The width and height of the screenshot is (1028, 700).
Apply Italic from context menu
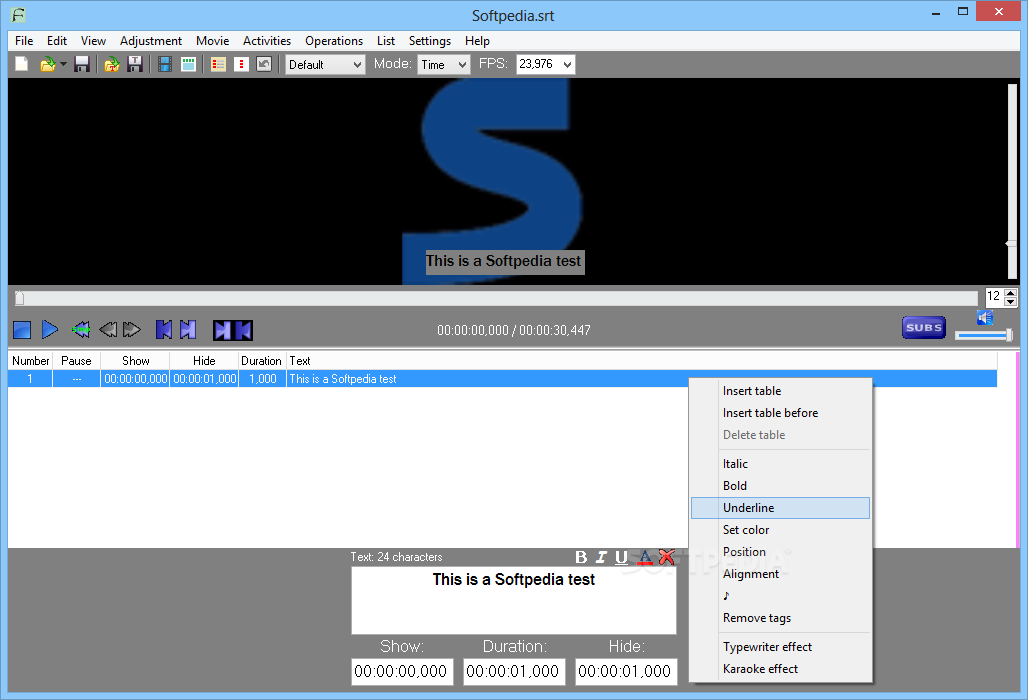780,463
